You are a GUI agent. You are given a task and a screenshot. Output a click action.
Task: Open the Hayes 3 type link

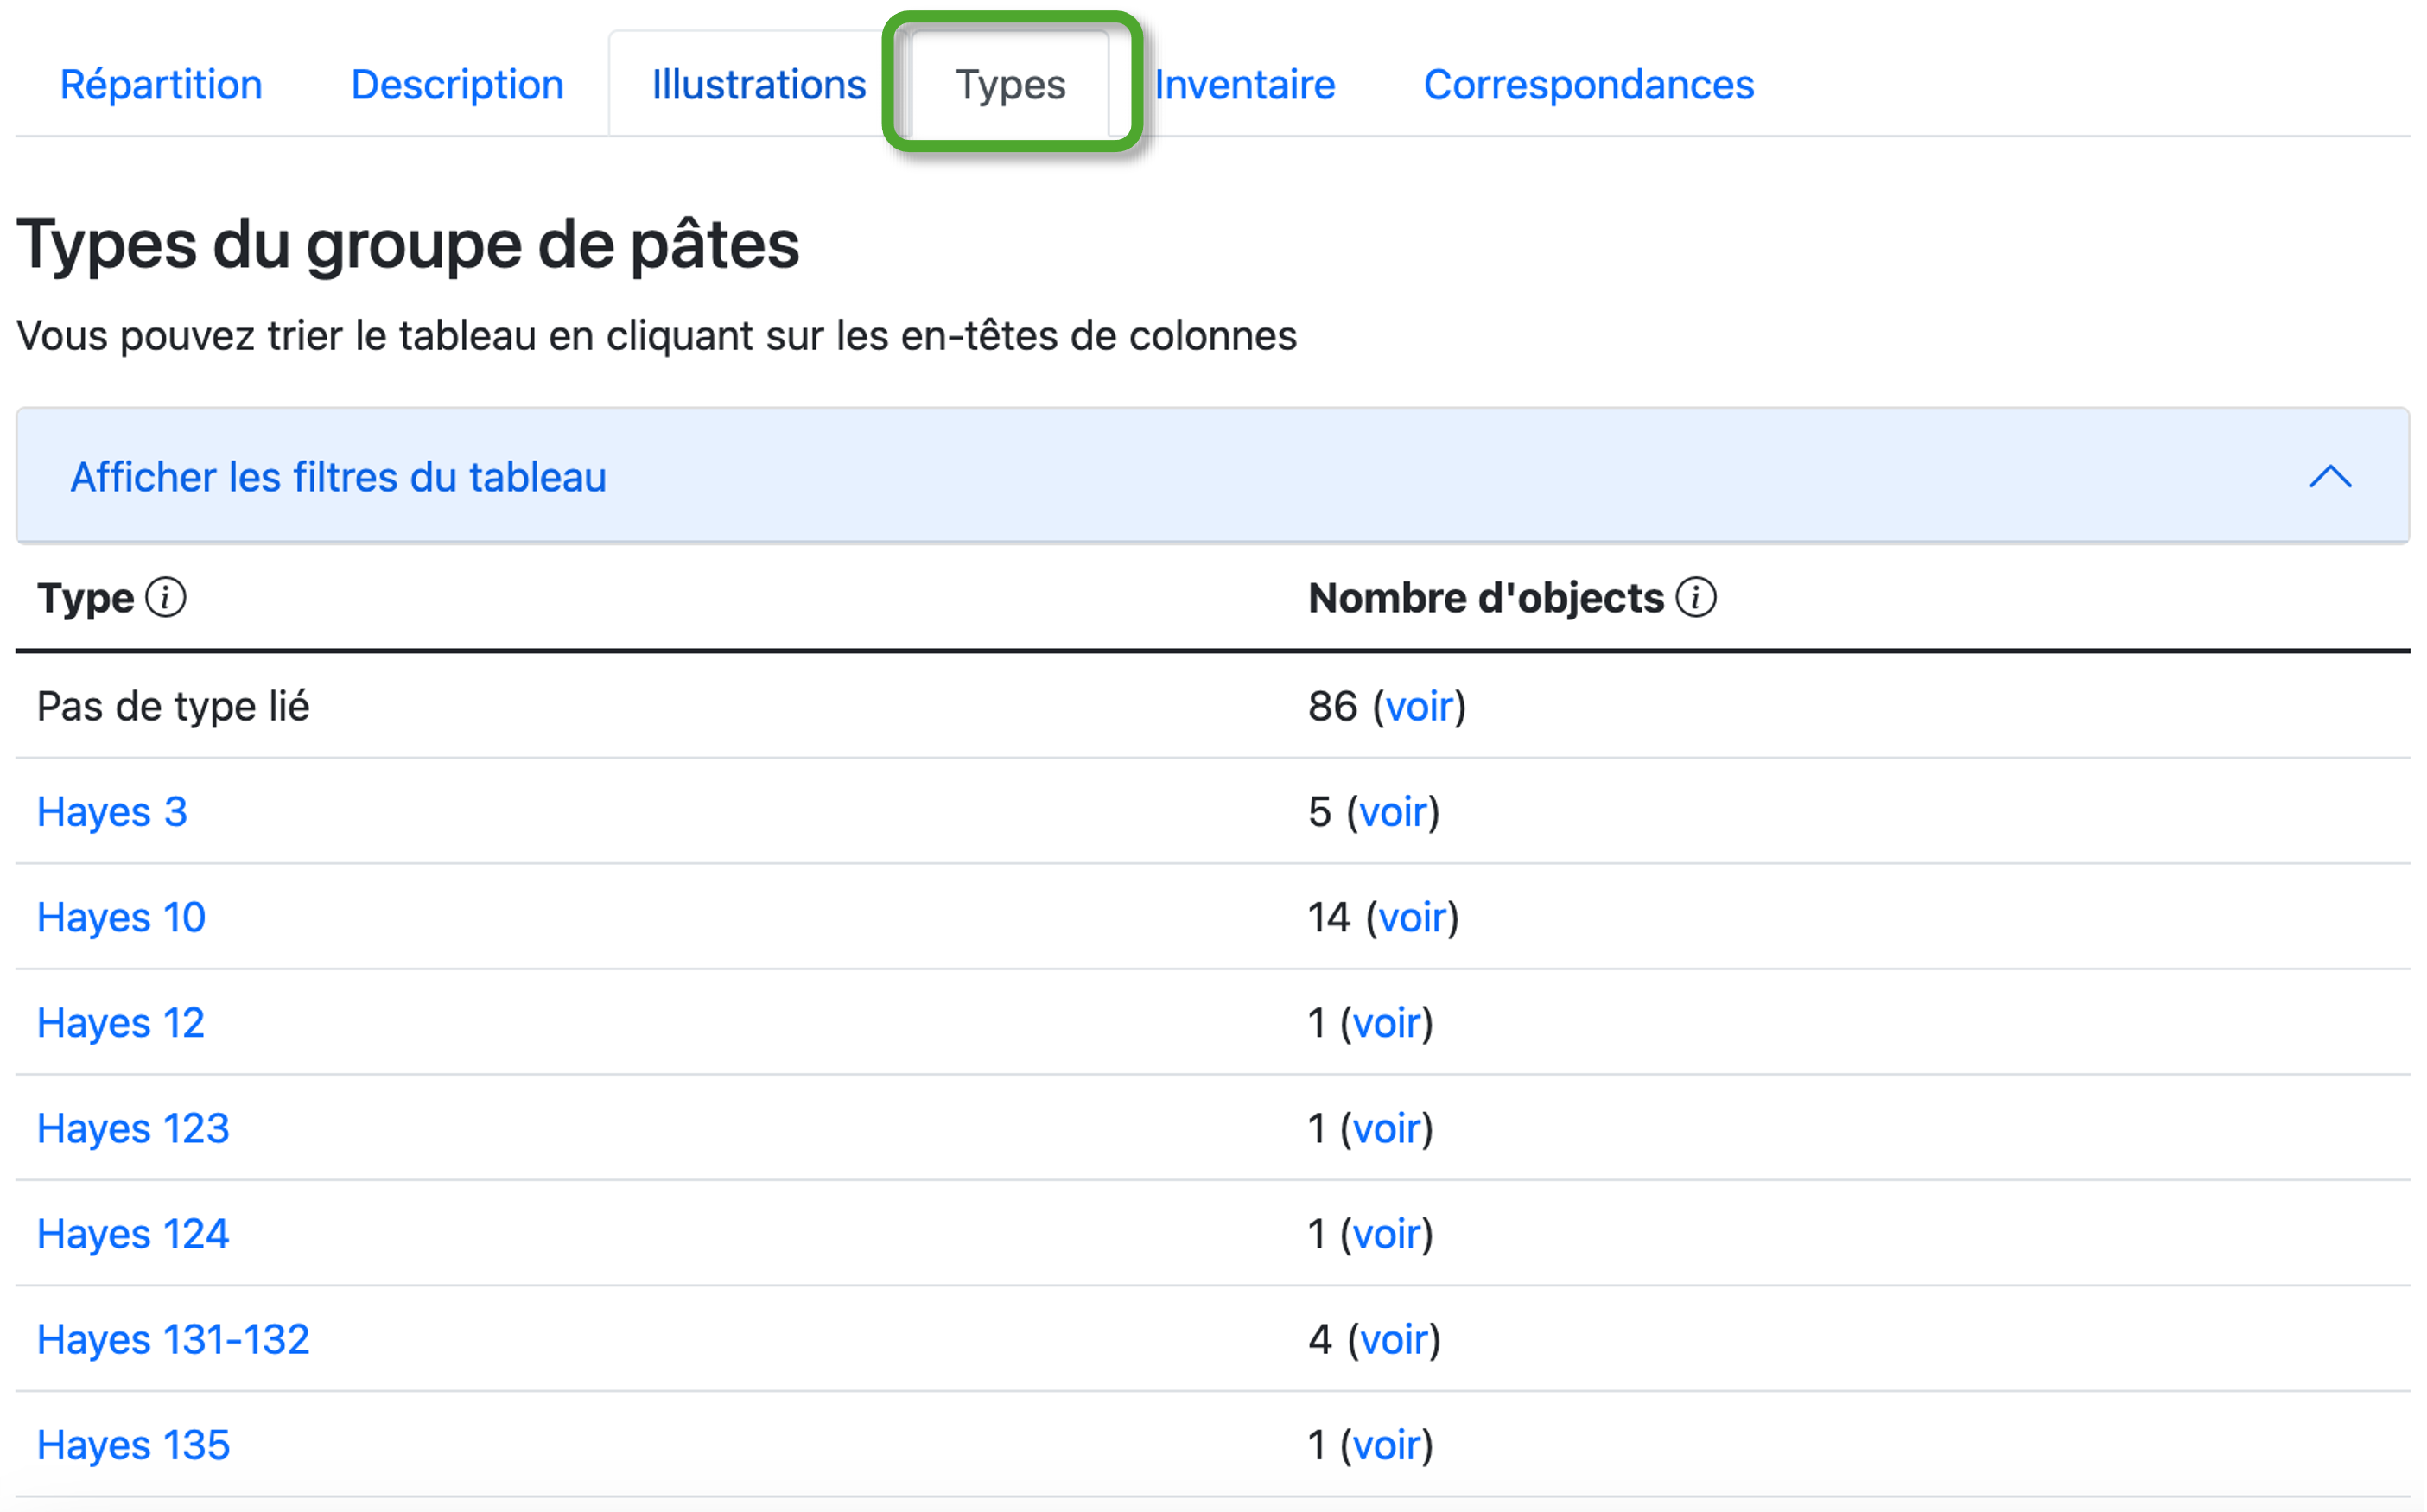pos(112,812)
